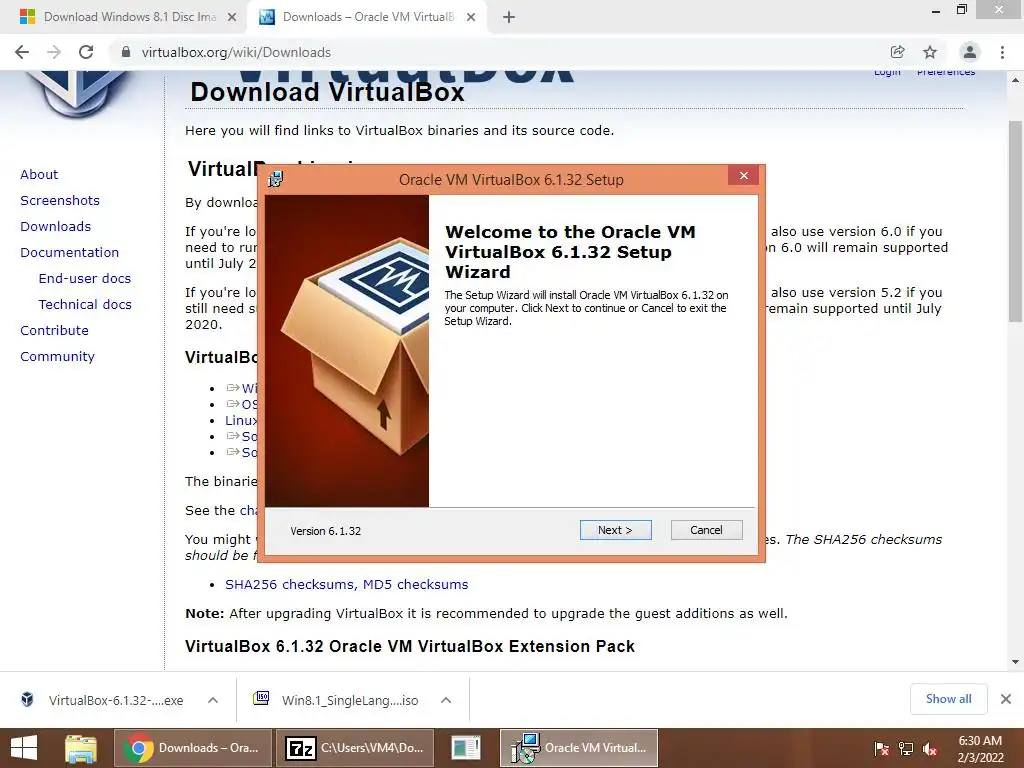Open Chrome profile avatar menu
The width and height of the screenshot is (1024, 768).
[970, 52]
